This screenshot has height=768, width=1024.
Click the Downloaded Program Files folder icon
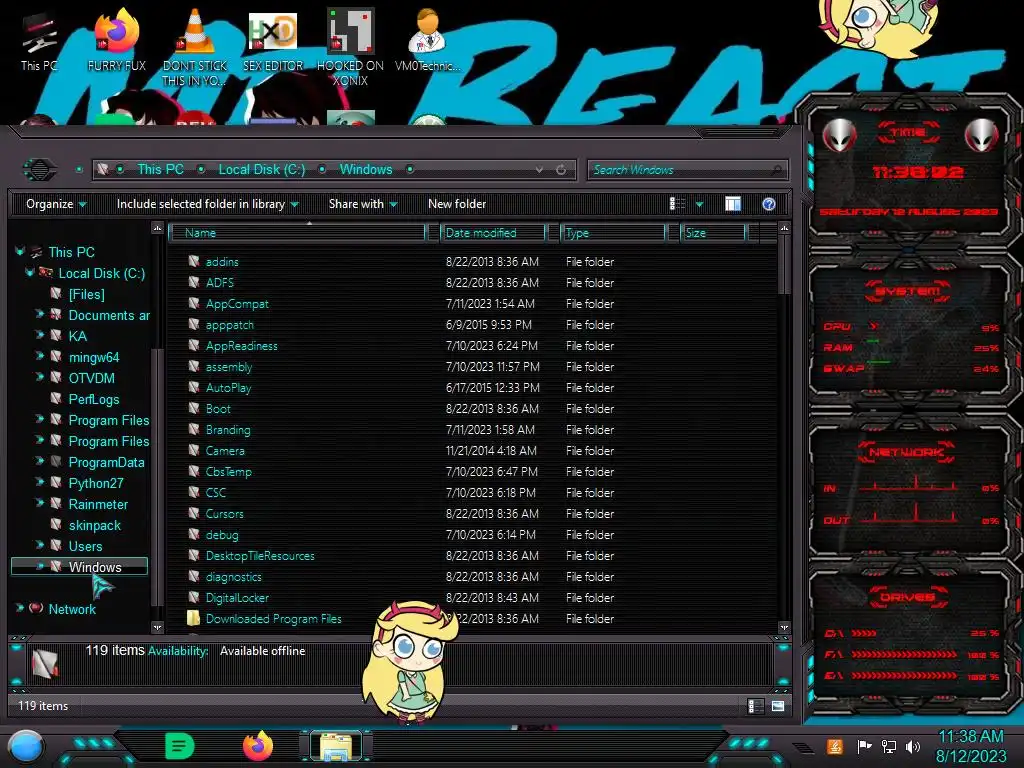click(x=193, y=618)
